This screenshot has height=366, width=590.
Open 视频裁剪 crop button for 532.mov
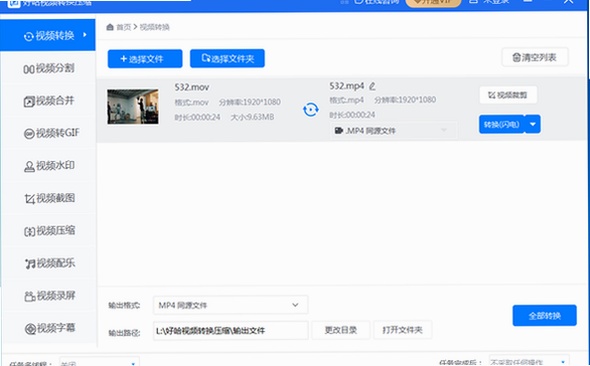click(508, 95)
